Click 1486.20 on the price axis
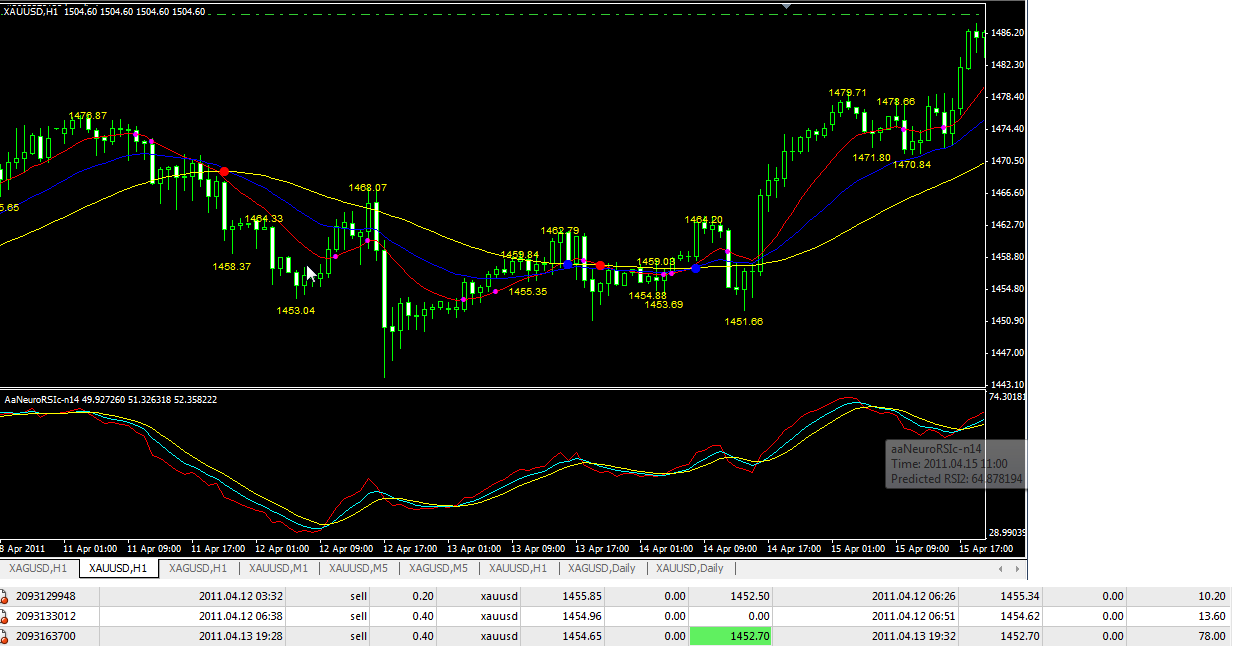Viewport: 1249px width, 664px height. tap(1006, 33)
